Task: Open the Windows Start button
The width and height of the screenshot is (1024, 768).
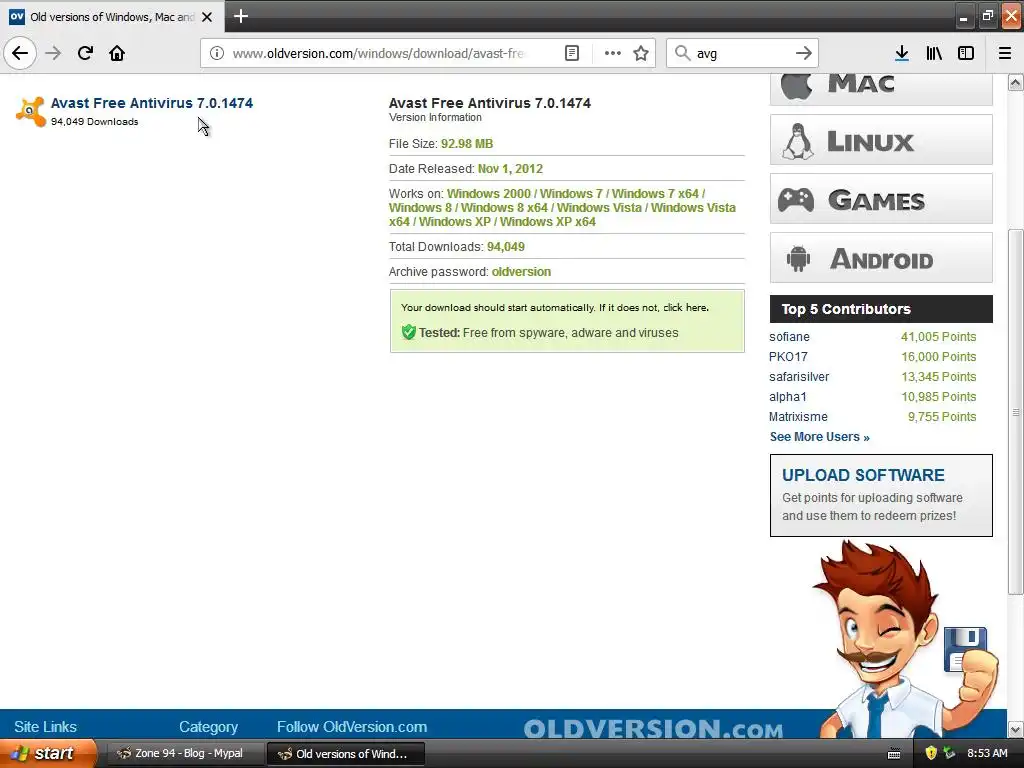Action: (x=47, y=753)
